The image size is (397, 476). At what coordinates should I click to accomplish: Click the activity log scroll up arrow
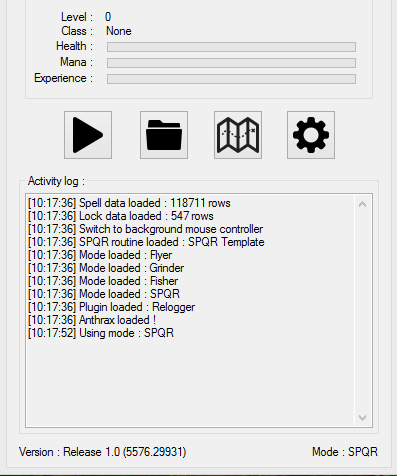(x=363, y=204)
